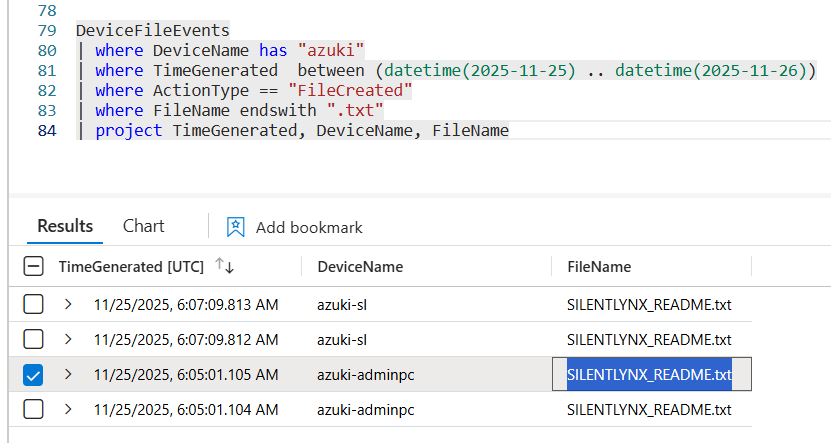Check the row for 6:05:01.104 AM
831x443 pixels.
[x=33, y=410]
